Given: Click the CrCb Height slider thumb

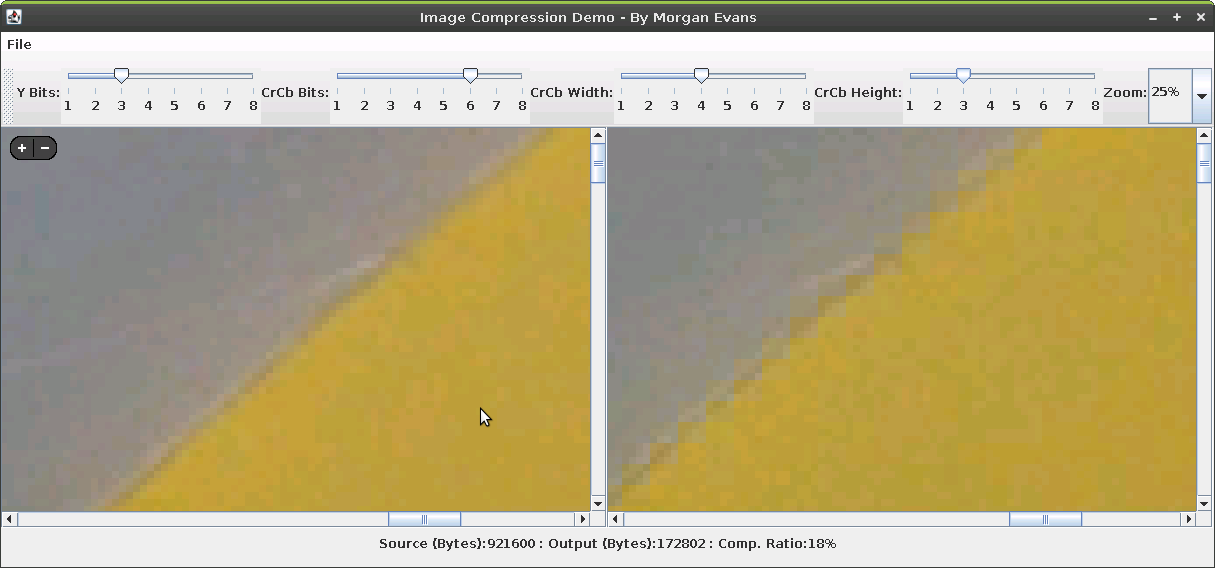Looking at the screenshot, I should [963, 75].
